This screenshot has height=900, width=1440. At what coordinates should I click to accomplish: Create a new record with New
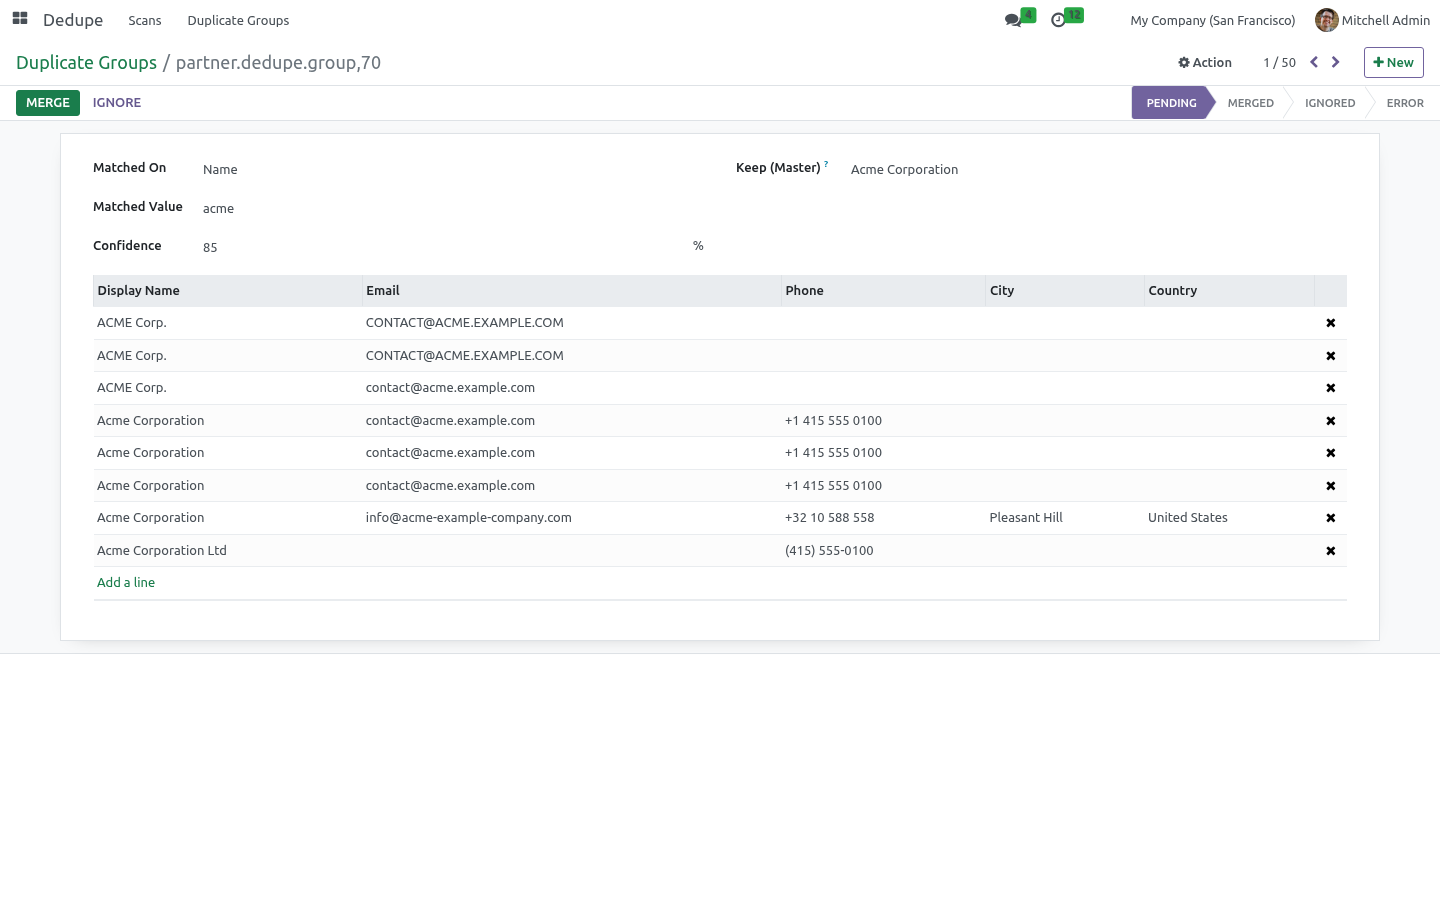(x=1393, y=62)
